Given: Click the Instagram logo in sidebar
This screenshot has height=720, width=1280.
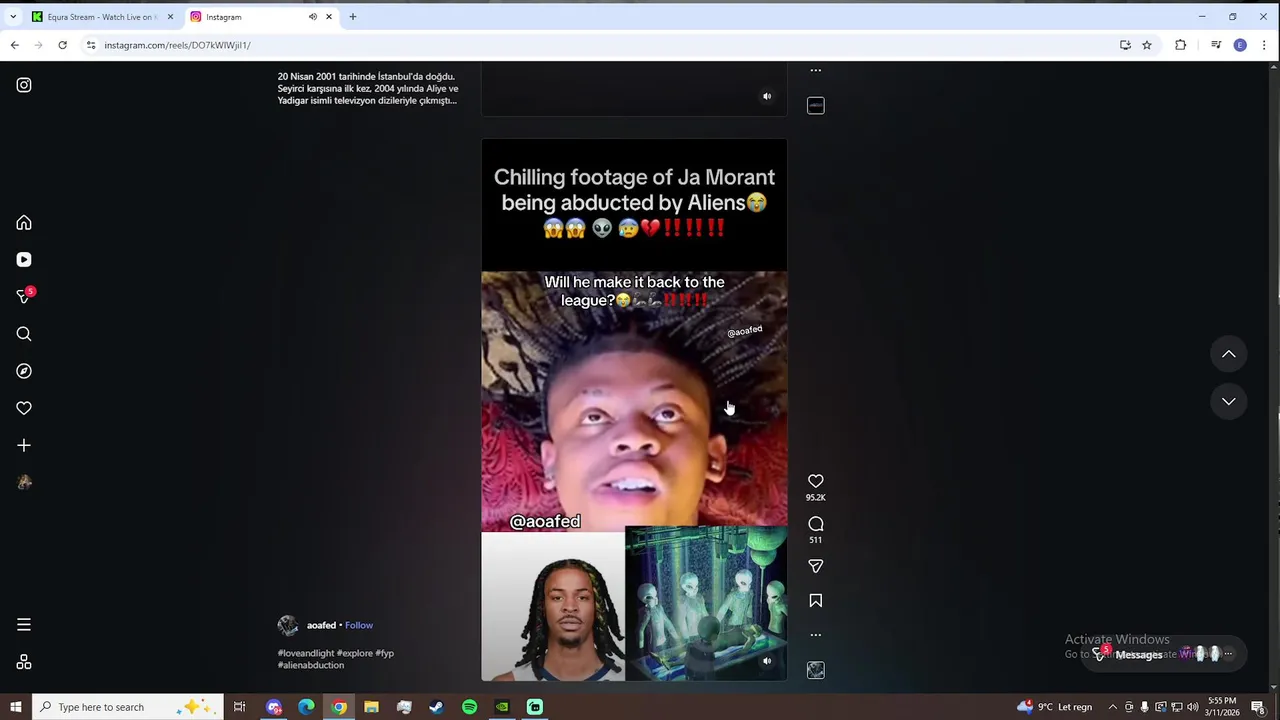Looking at the screenshot, I should point(24,85).
